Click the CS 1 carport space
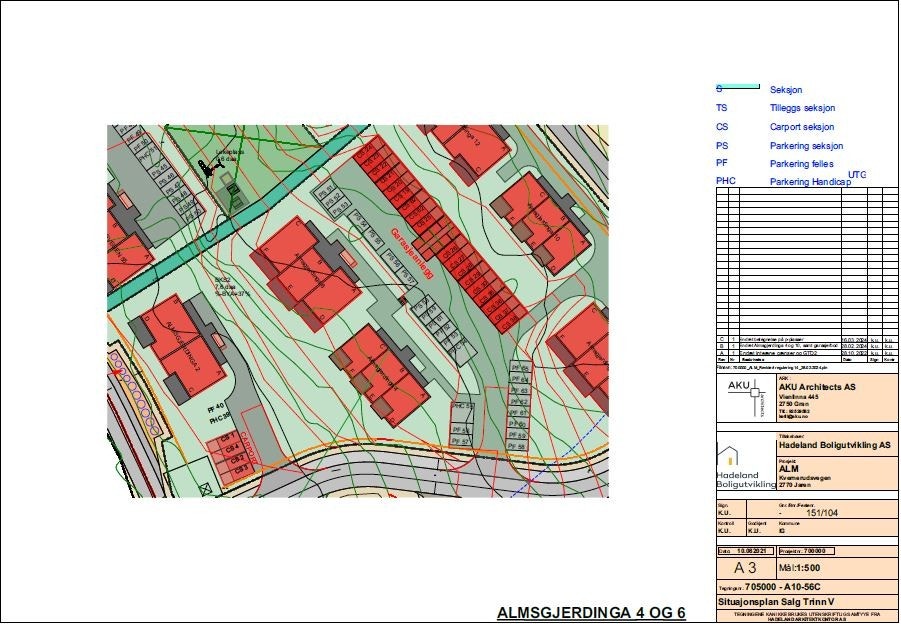901x624 pixels. [x=229, y=437]
